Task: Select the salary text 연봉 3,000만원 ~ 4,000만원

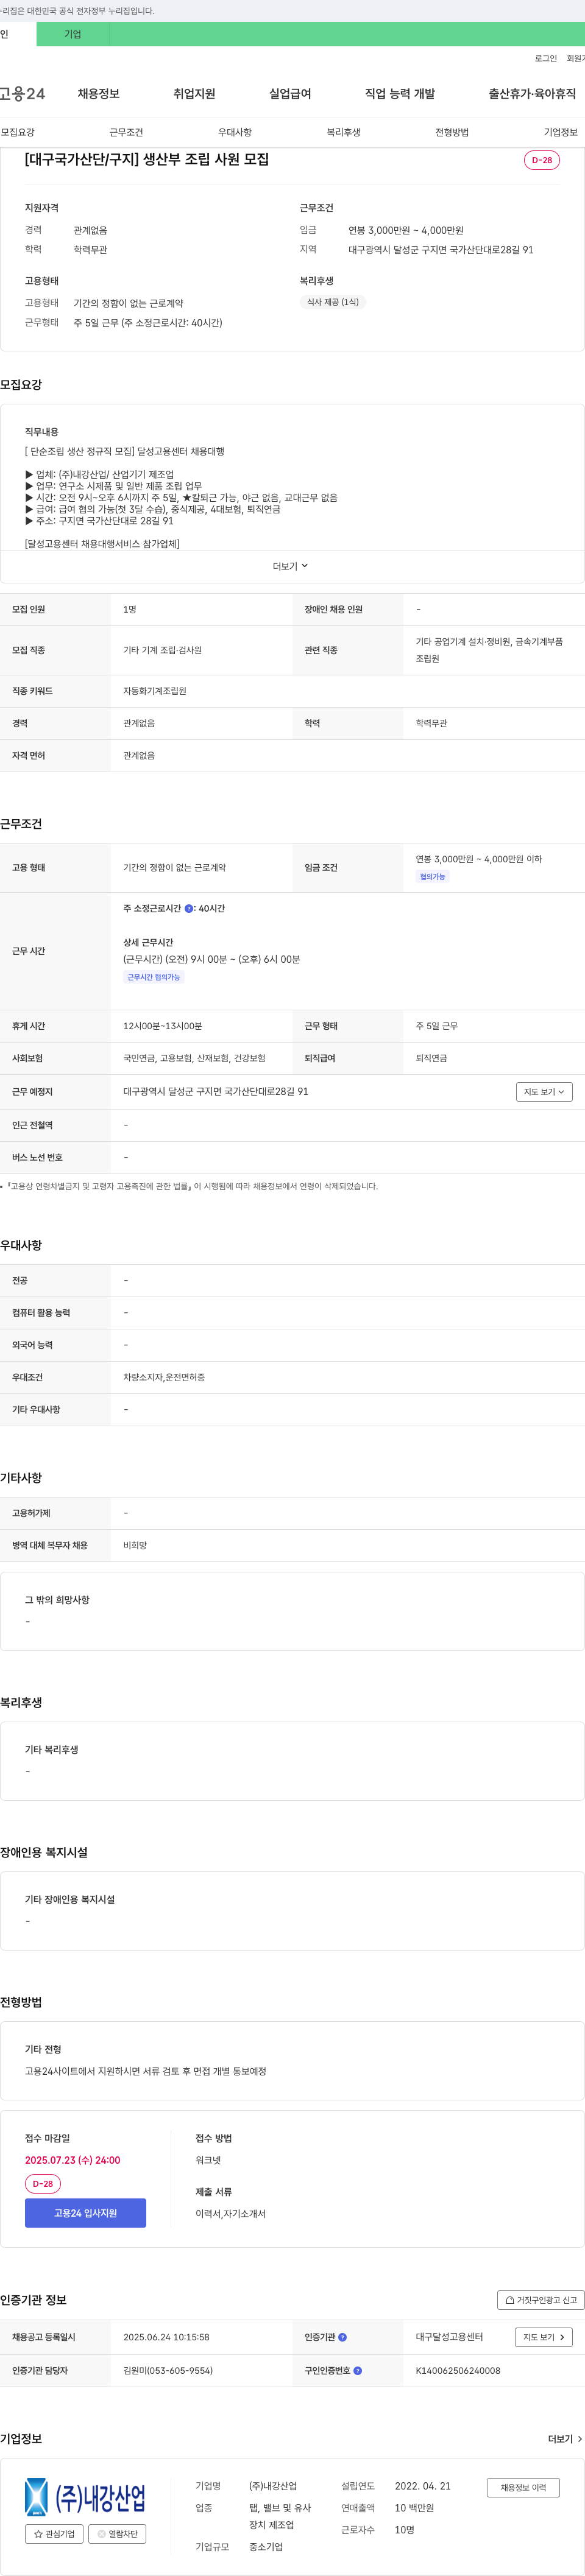Action: tap(406, 230)
